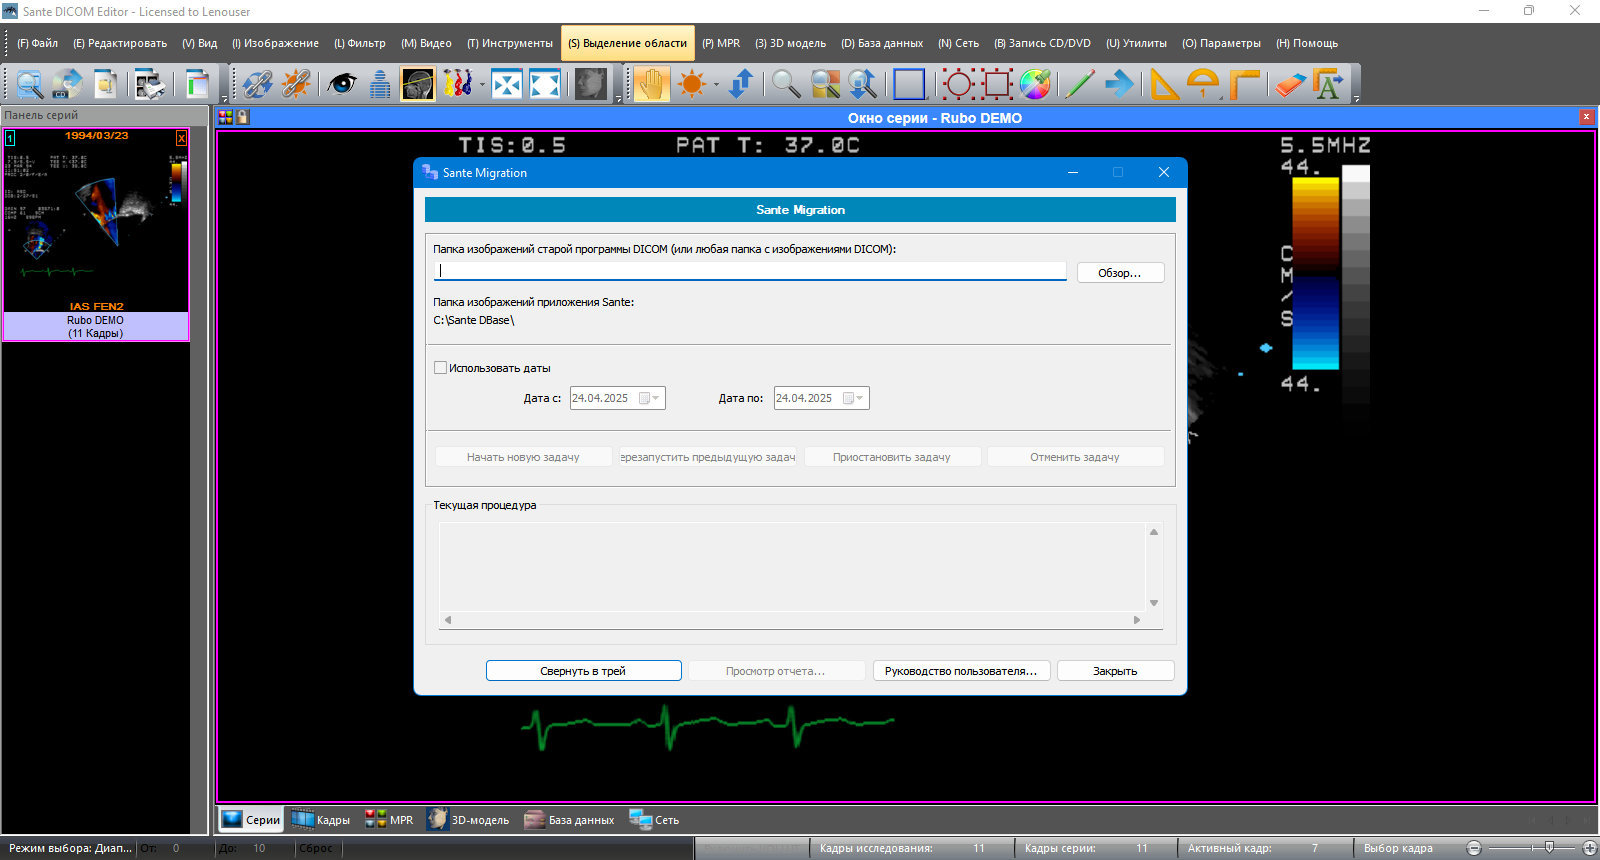
Task: Select the hand pan tool
Action: (x=651, y=84)
